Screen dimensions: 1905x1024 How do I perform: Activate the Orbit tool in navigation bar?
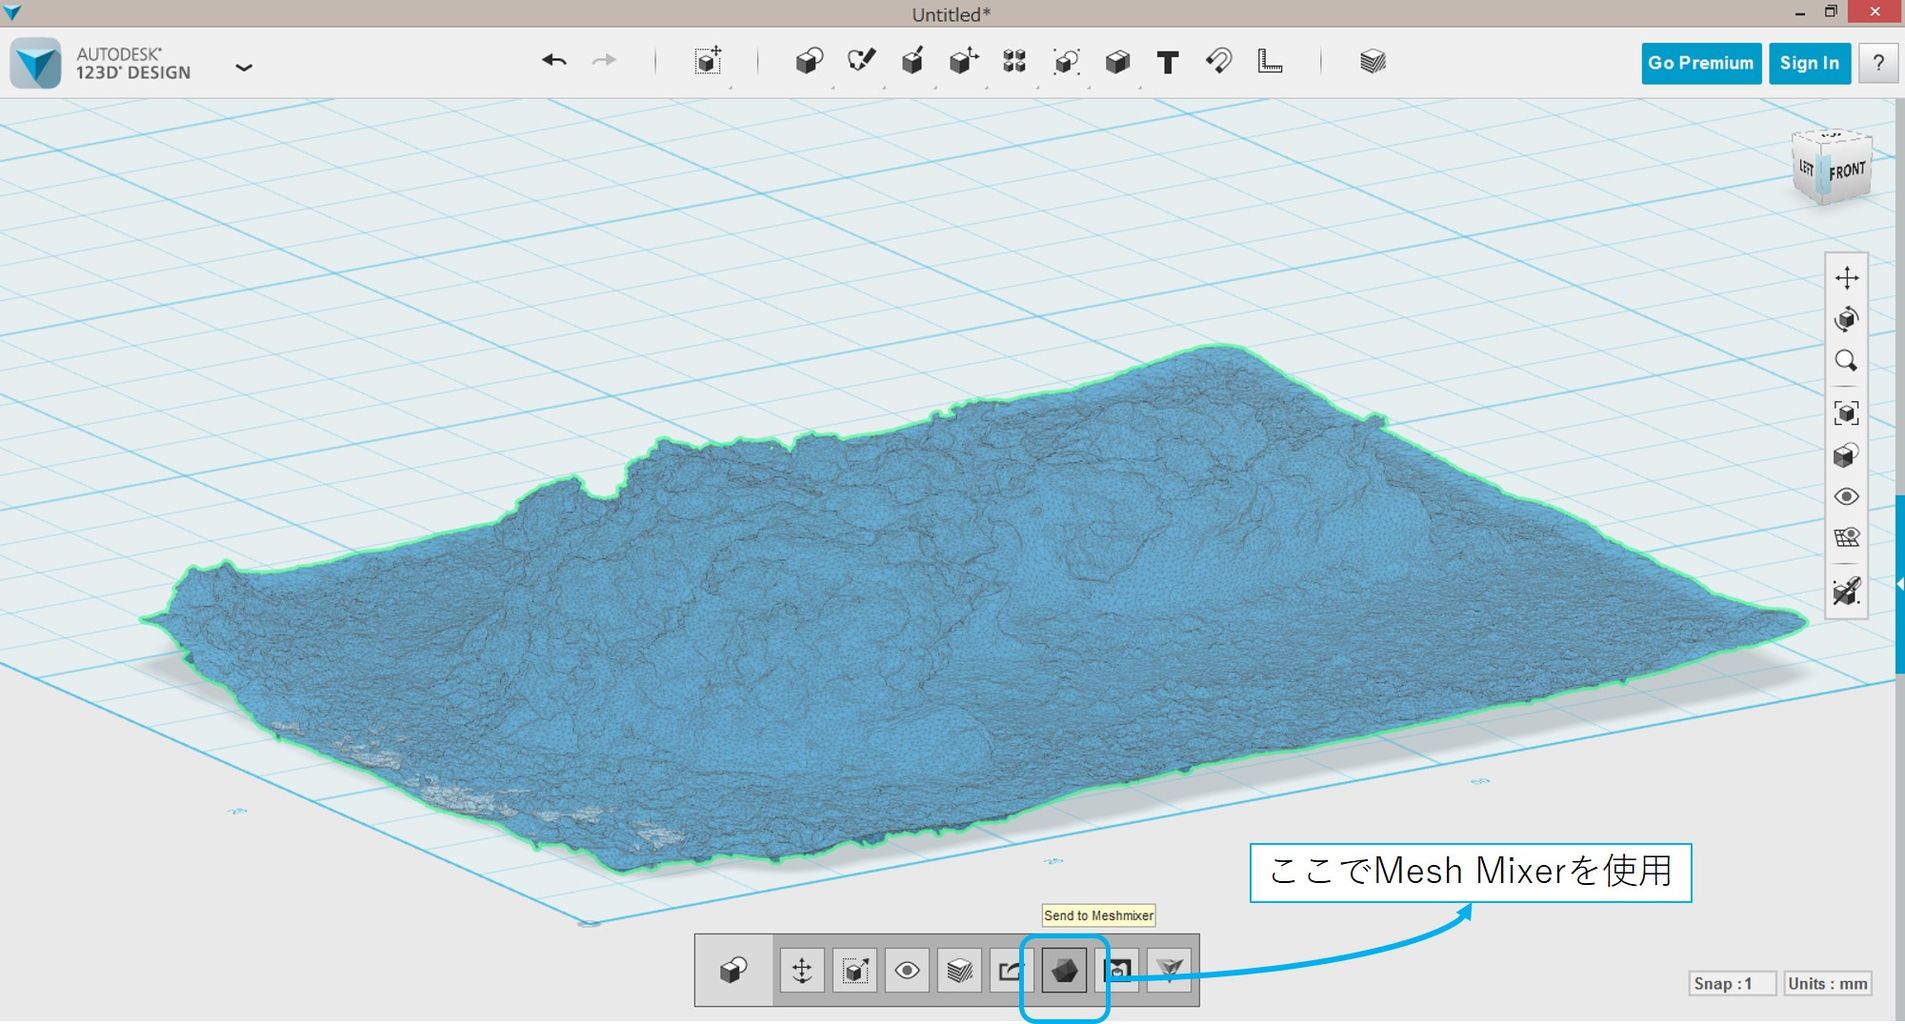(1846, 319)
